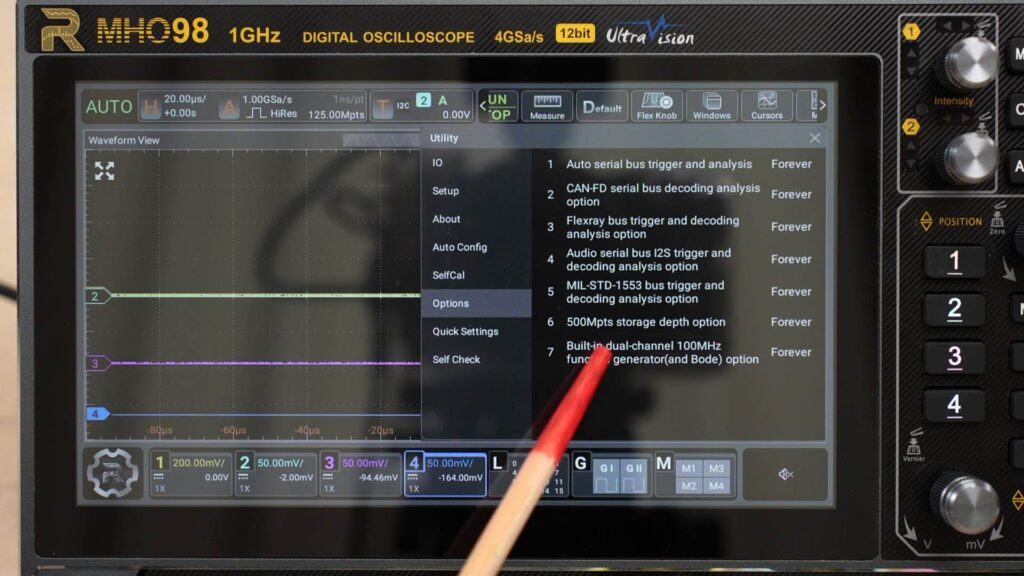Select SelfCal in the Utility menu
Image resolution: width=1024 pixels, height=576 pixels.
(x=449, y=275)
